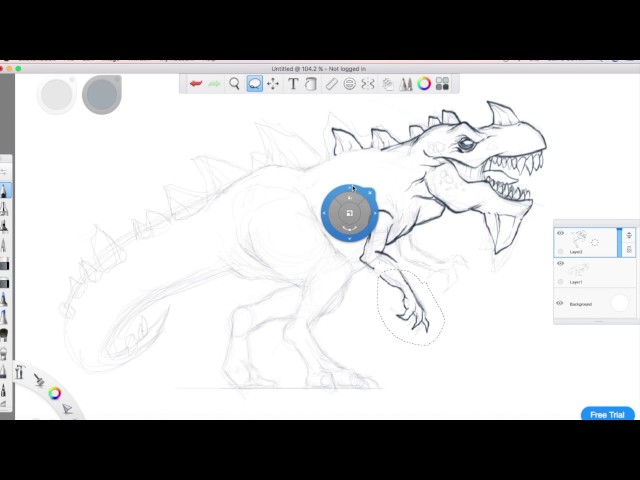Click the Layer1 name label

click(576, 282)
